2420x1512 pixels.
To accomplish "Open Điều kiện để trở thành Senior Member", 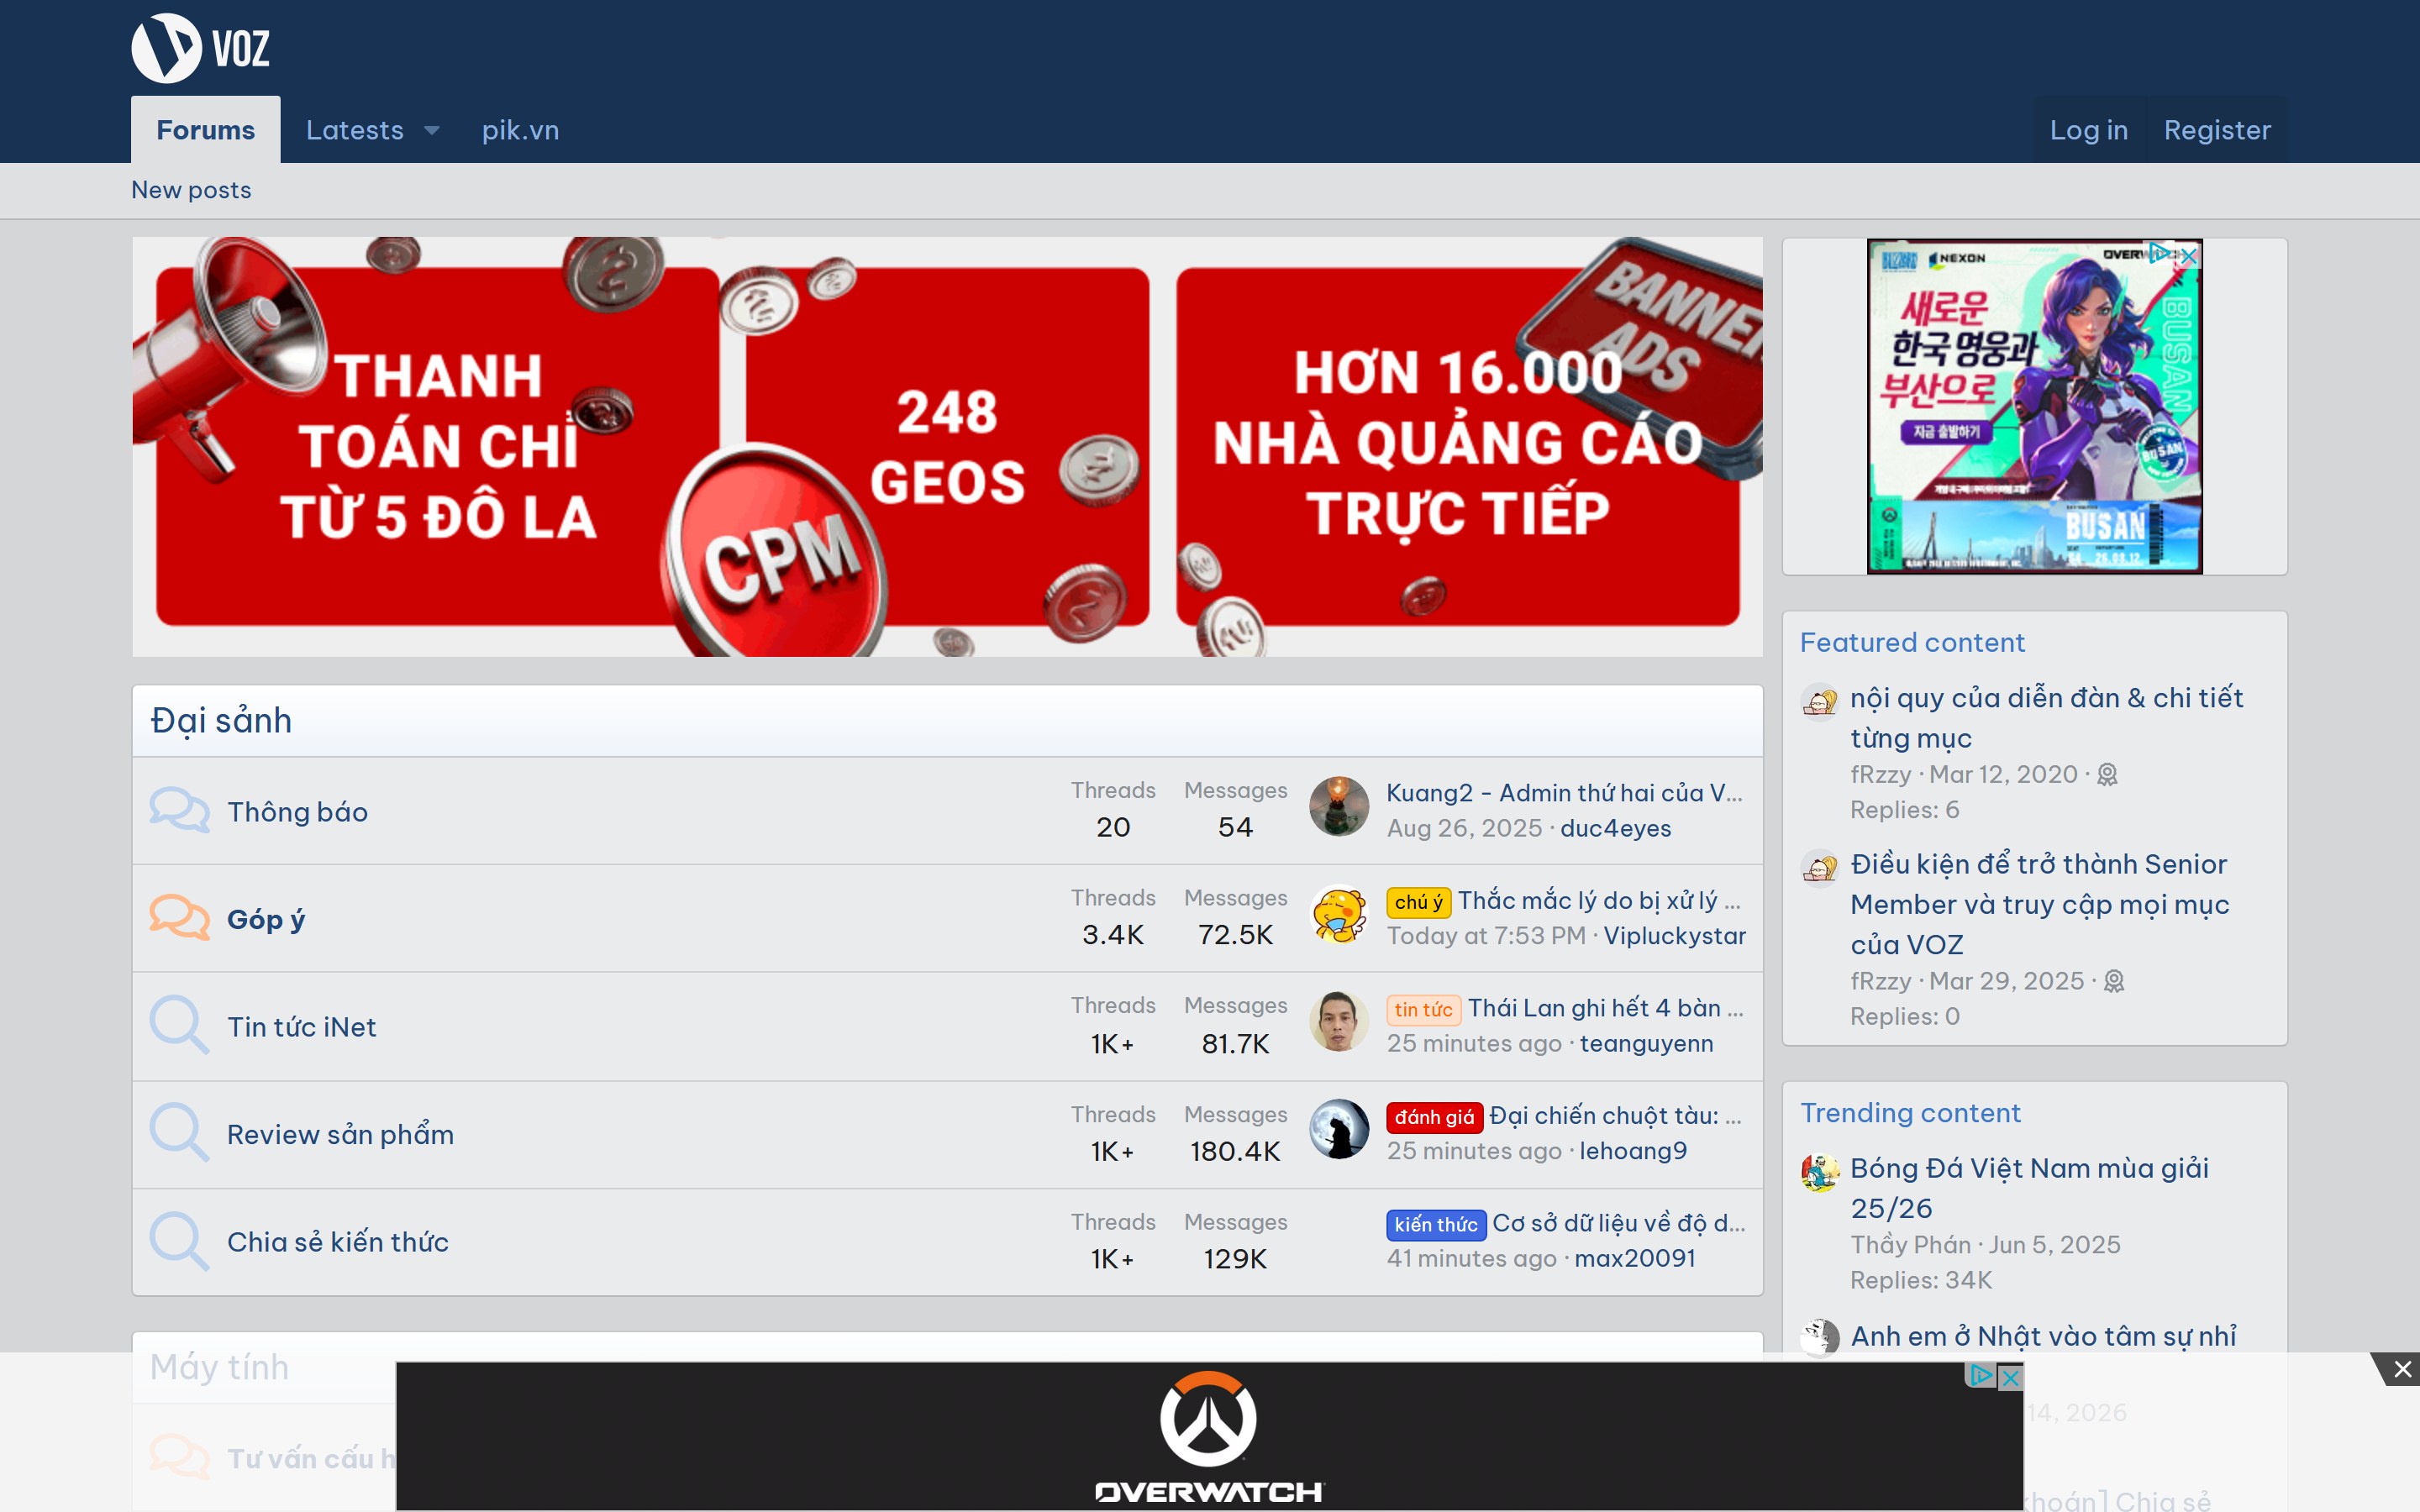I will coord(2040,904).
